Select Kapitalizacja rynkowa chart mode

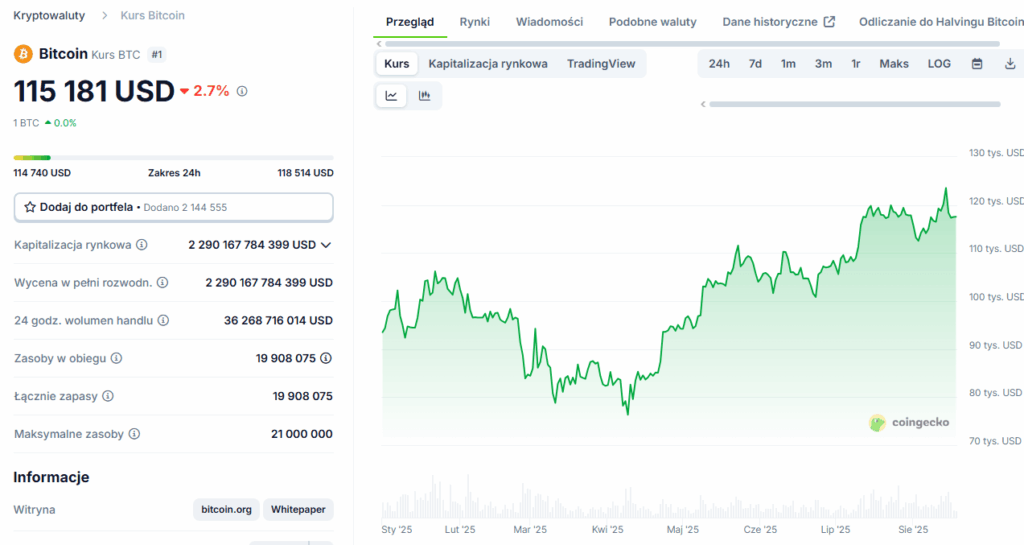(x=488, y=64)
